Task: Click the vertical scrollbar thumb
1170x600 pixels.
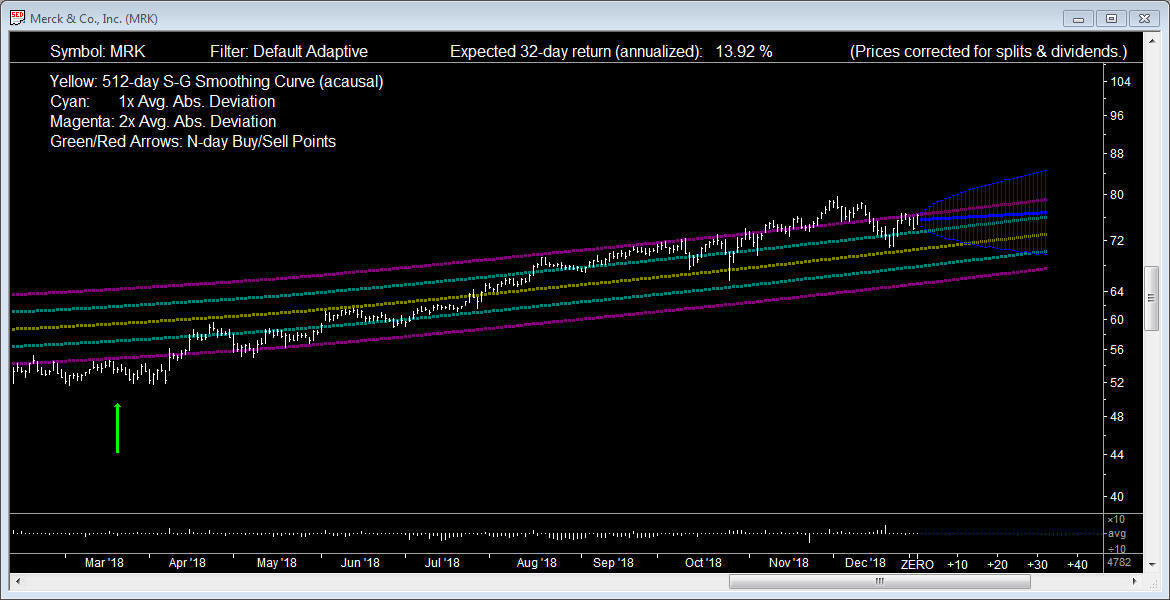Action: pos(1152,299)
